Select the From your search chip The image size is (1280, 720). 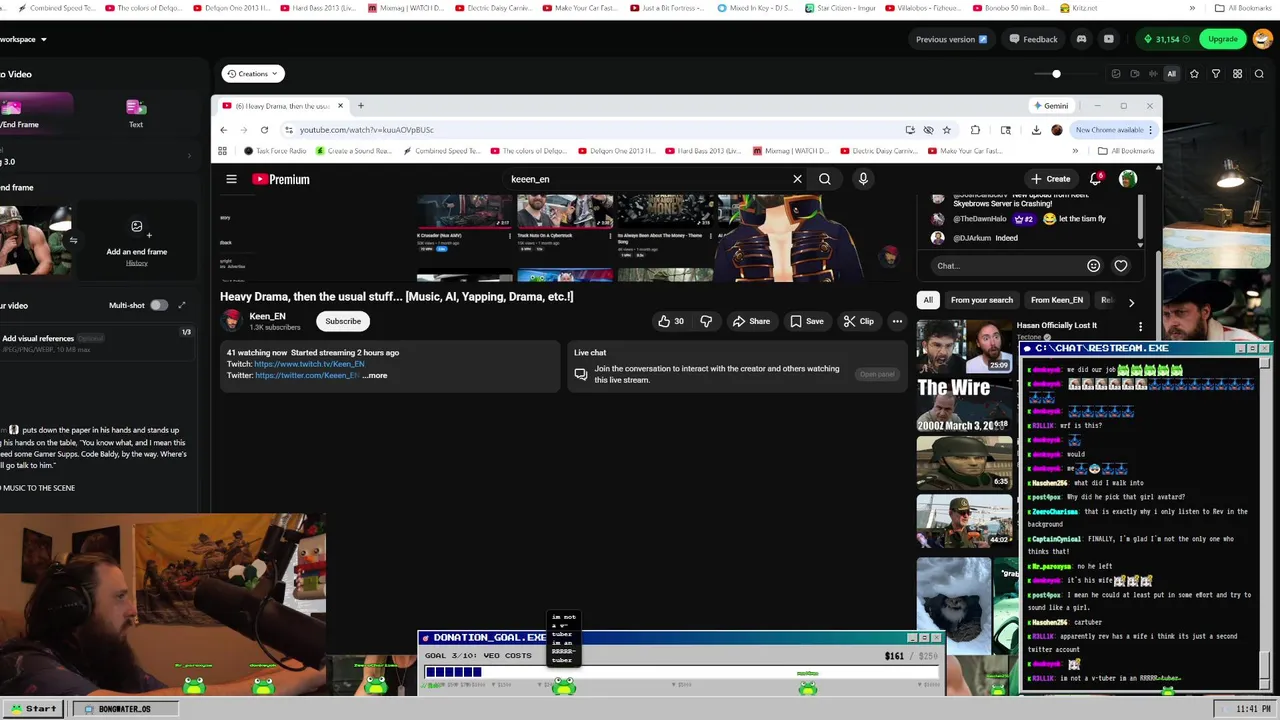click(x=982, y=300)
